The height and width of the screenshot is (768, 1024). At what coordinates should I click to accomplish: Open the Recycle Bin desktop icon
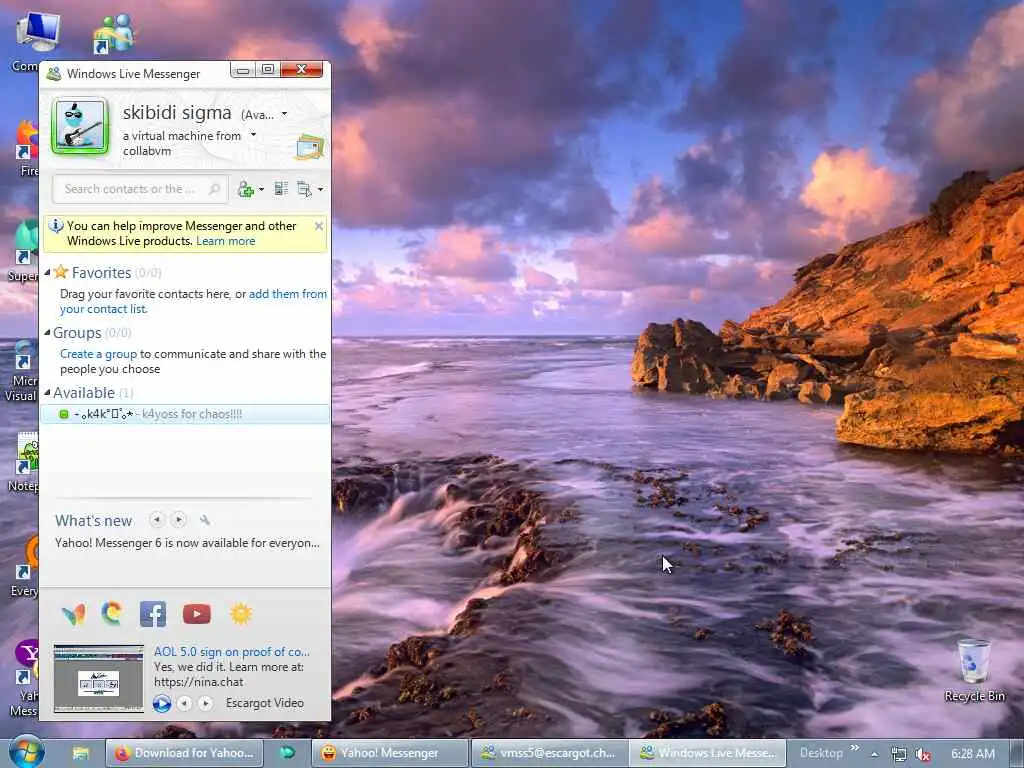tap(974, 670)
